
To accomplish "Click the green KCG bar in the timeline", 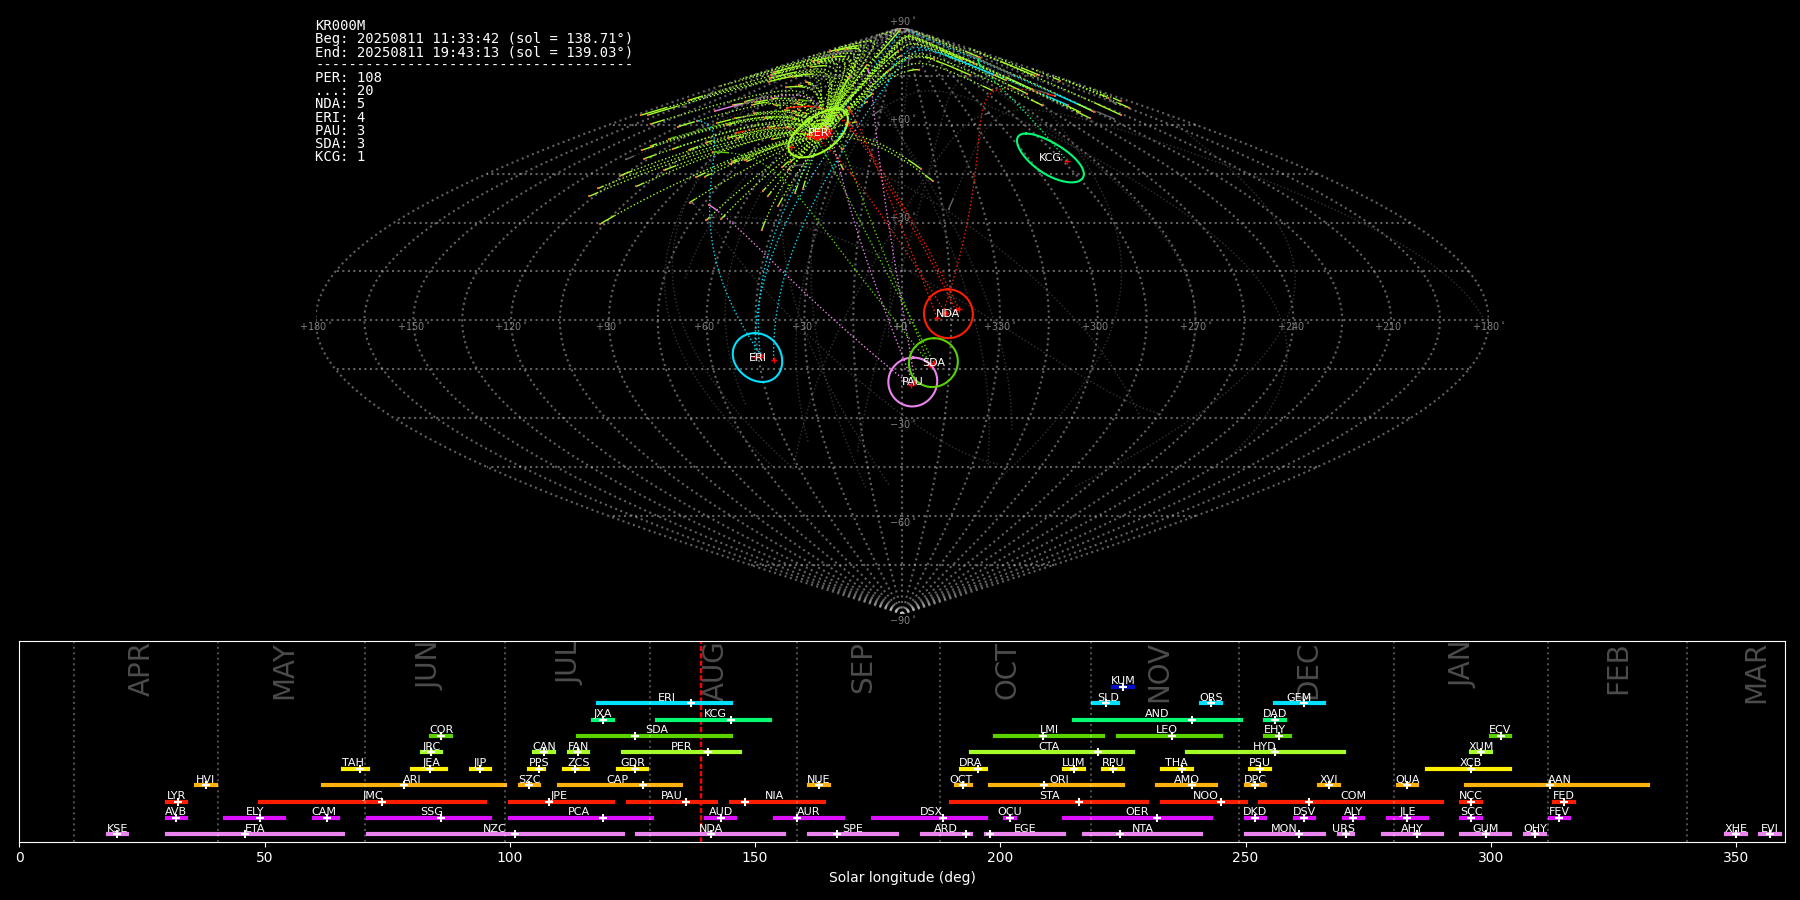I will [713, 719].
